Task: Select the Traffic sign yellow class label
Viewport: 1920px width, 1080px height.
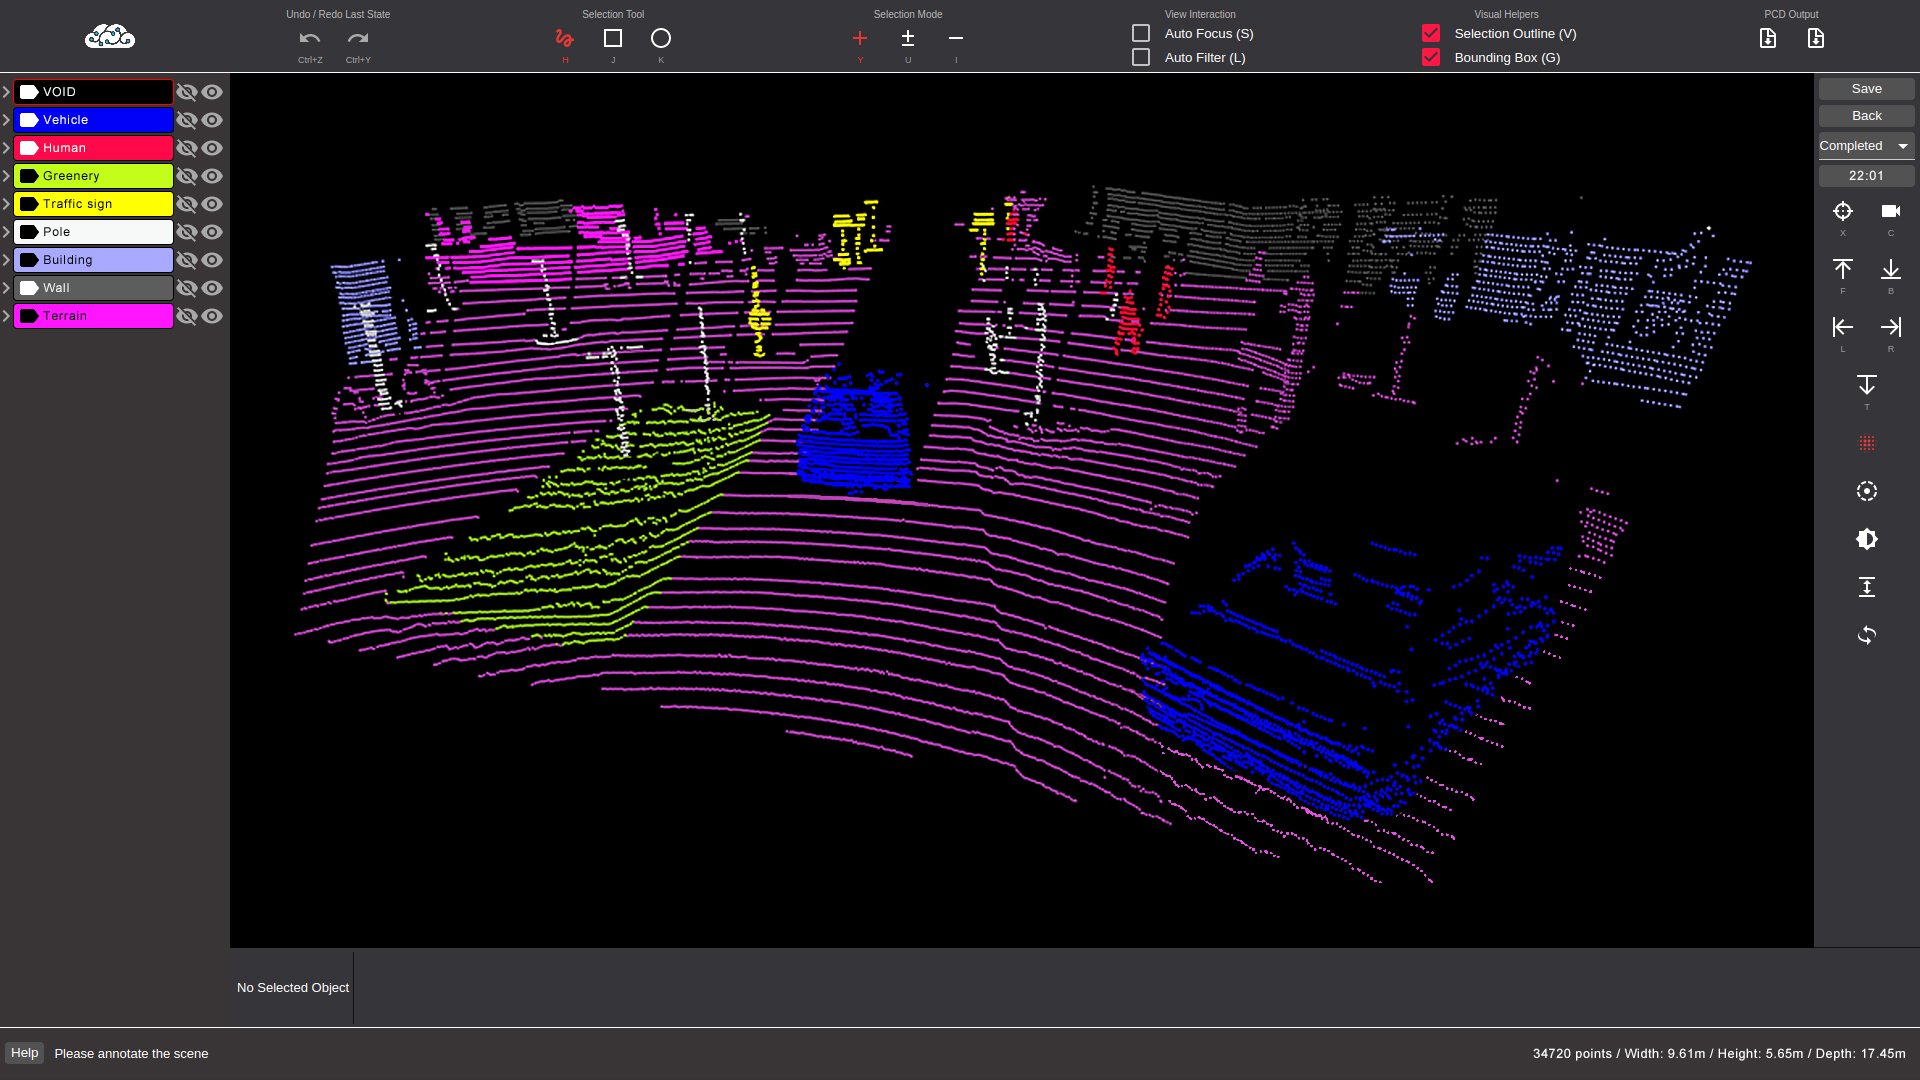Action: click(93, 204)
